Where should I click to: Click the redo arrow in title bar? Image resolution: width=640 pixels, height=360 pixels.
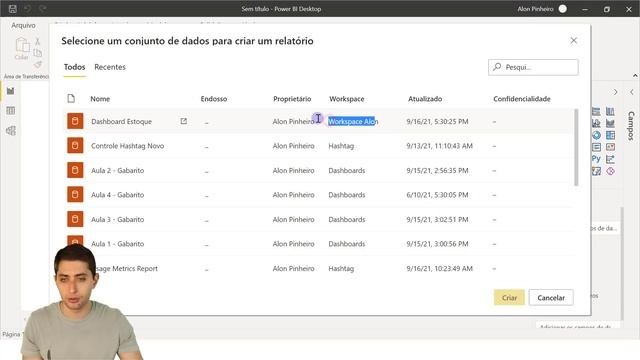pyautogui.click(x=42, y=9)
